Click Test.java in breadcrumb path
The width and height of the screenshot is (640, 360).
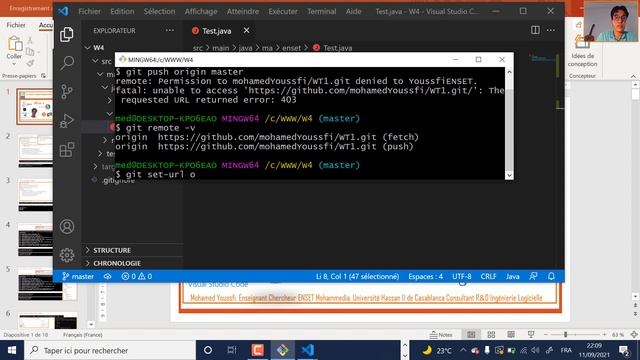pyautogui.click(x=338, y=48)
